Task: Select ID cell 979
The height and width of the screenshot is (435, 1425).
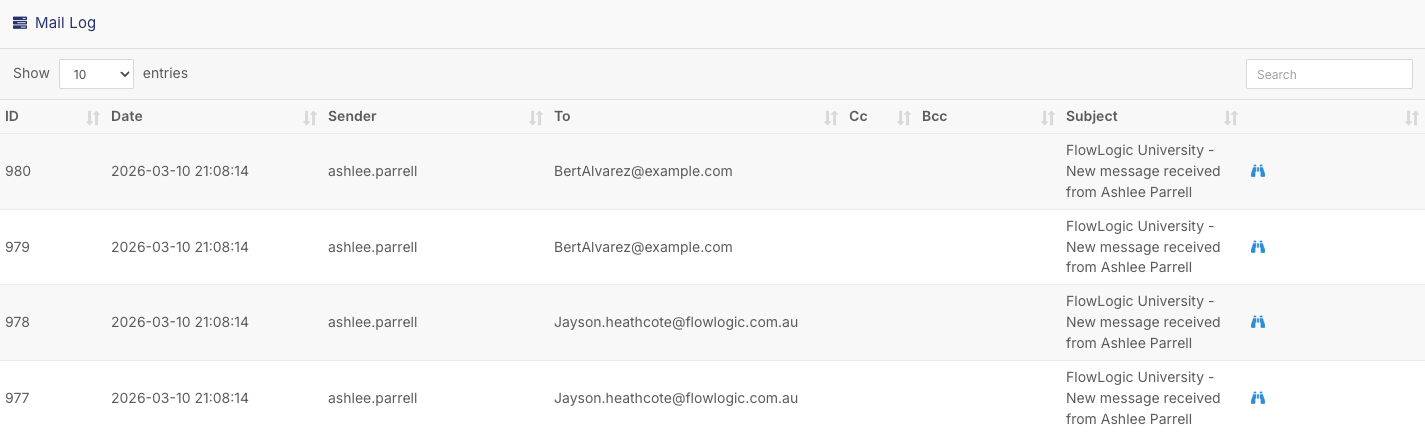Action: [18, 247]
